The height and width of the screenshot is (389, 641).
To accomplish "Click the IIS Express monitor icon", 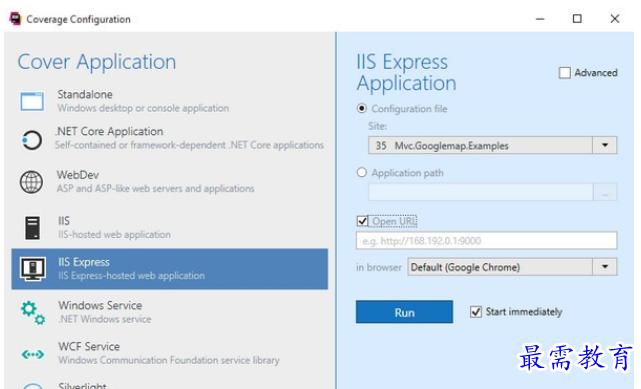I will [33, 269].
